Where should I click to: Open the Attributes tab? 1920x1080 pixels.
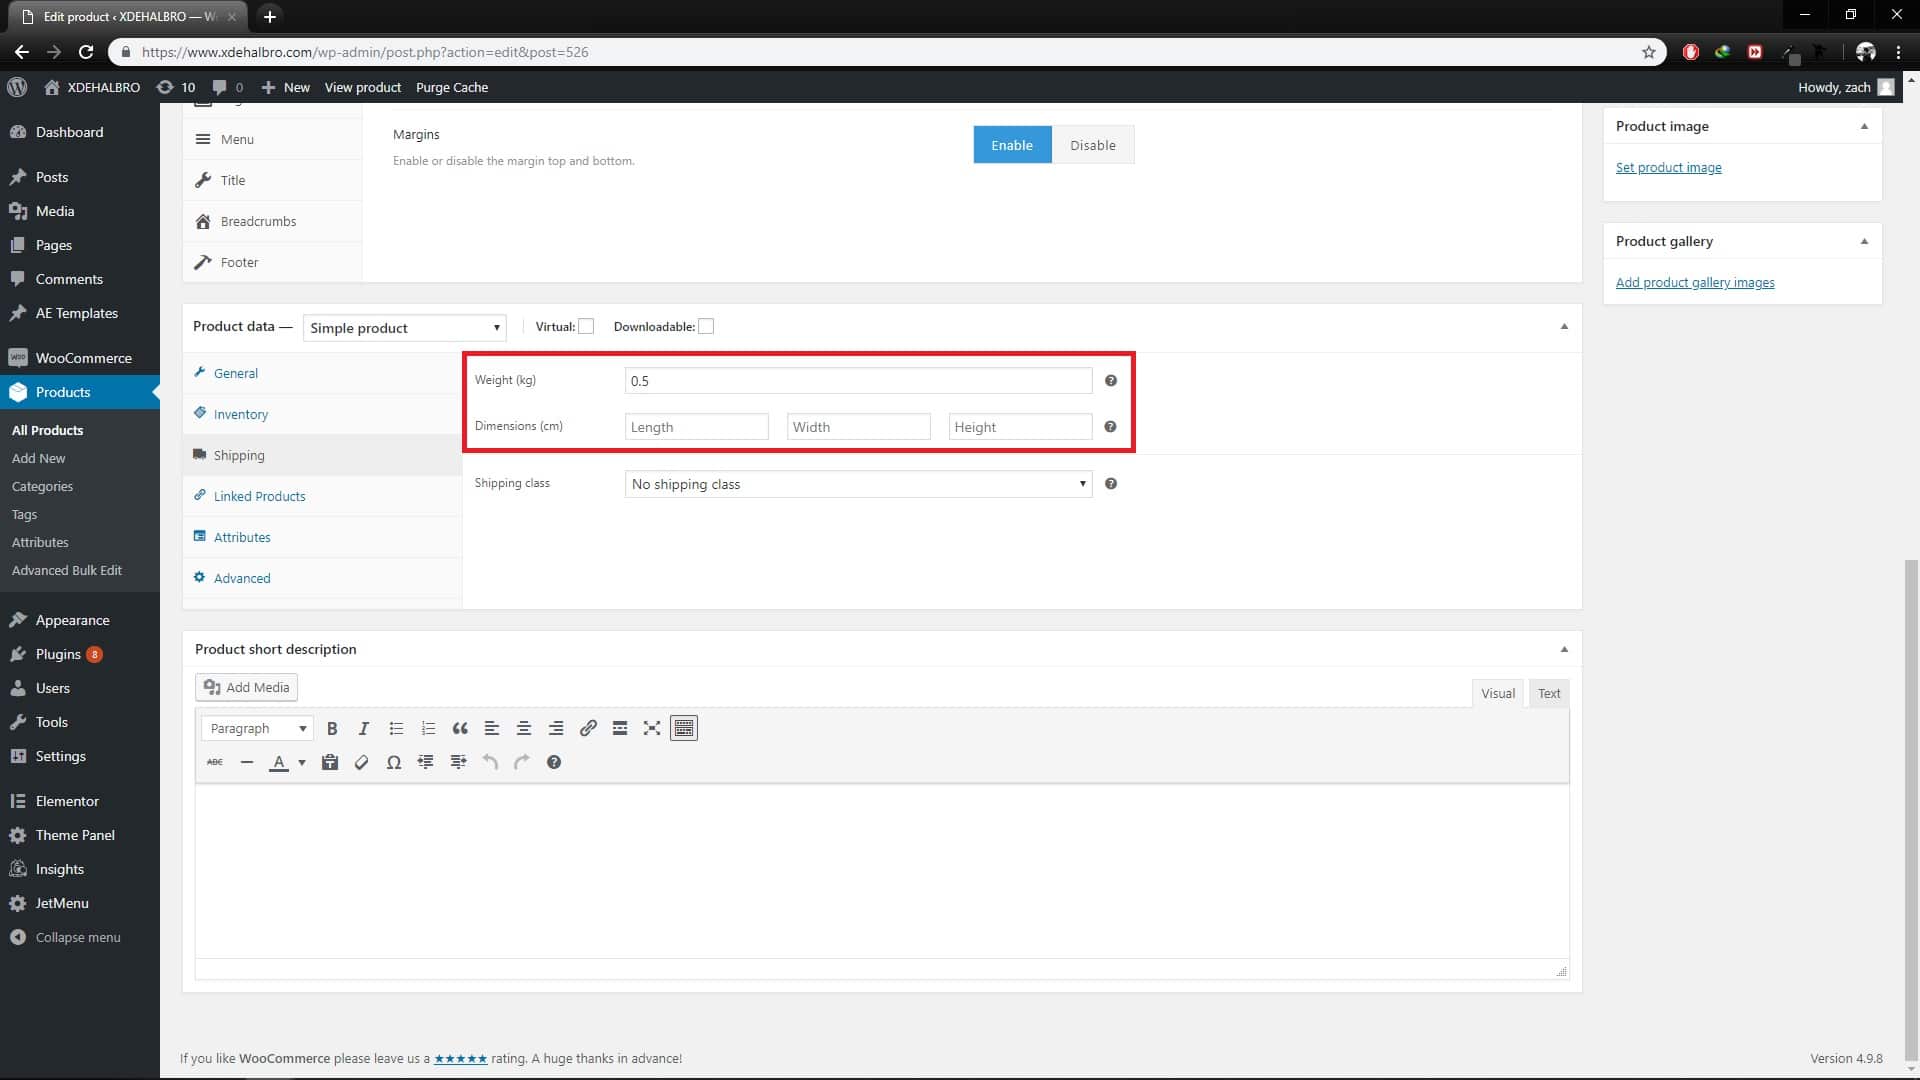(322, 537)
